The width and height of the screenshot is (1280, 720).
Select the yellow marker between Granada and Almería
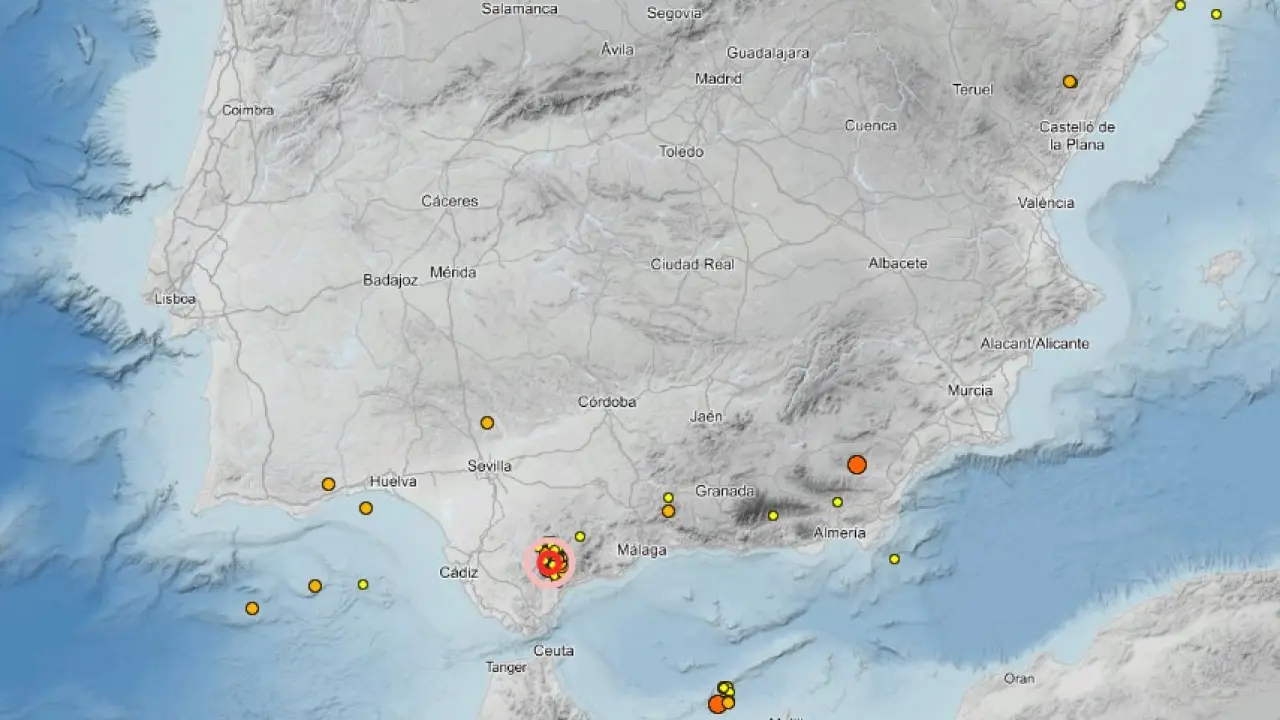click(x=773, y=516)
